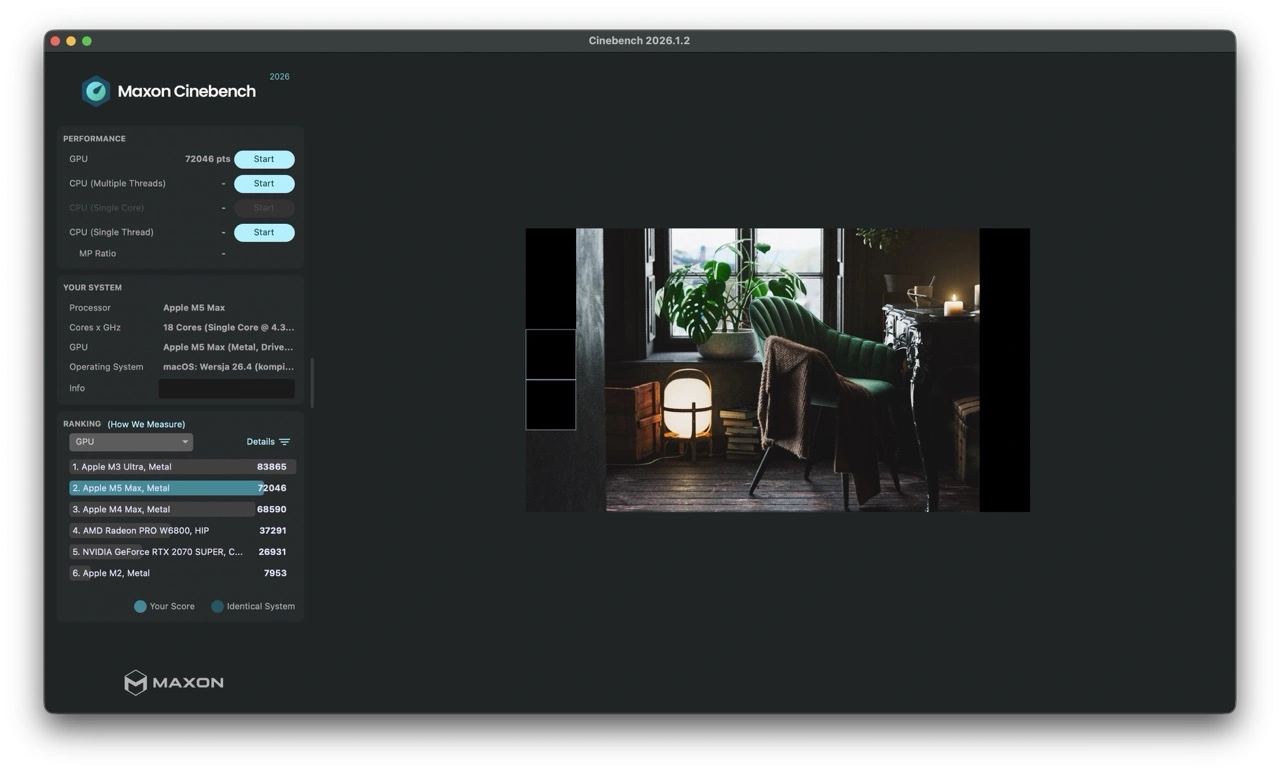Click the Maxon logo at bottom
Image resolution: width=1280 pixels, height=772 pixels.
coord(174,682)
